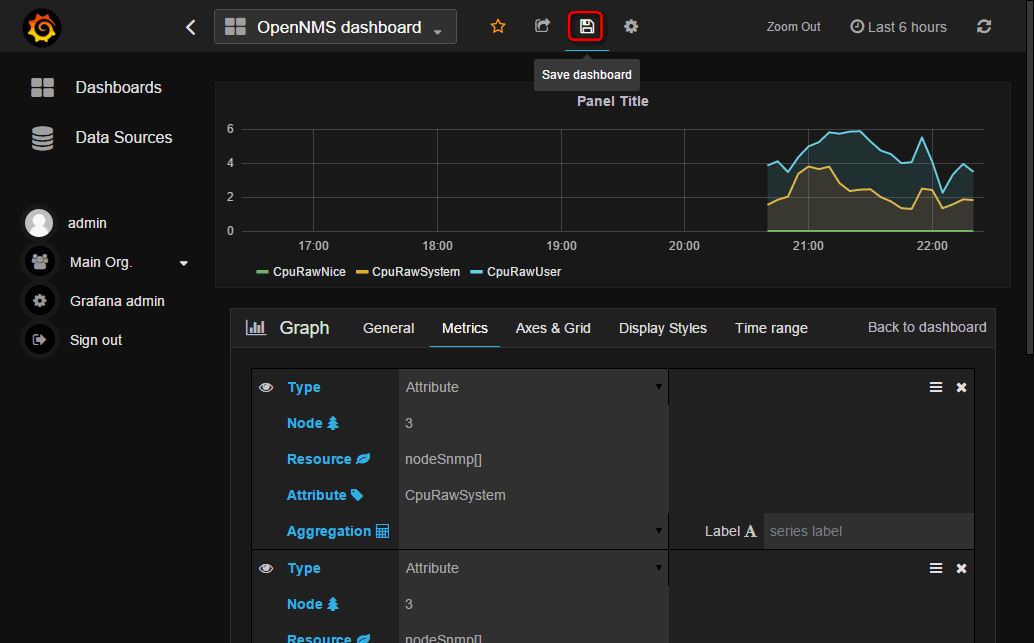
Task: Open the Data Sources sidebar link
Action: 124,137
